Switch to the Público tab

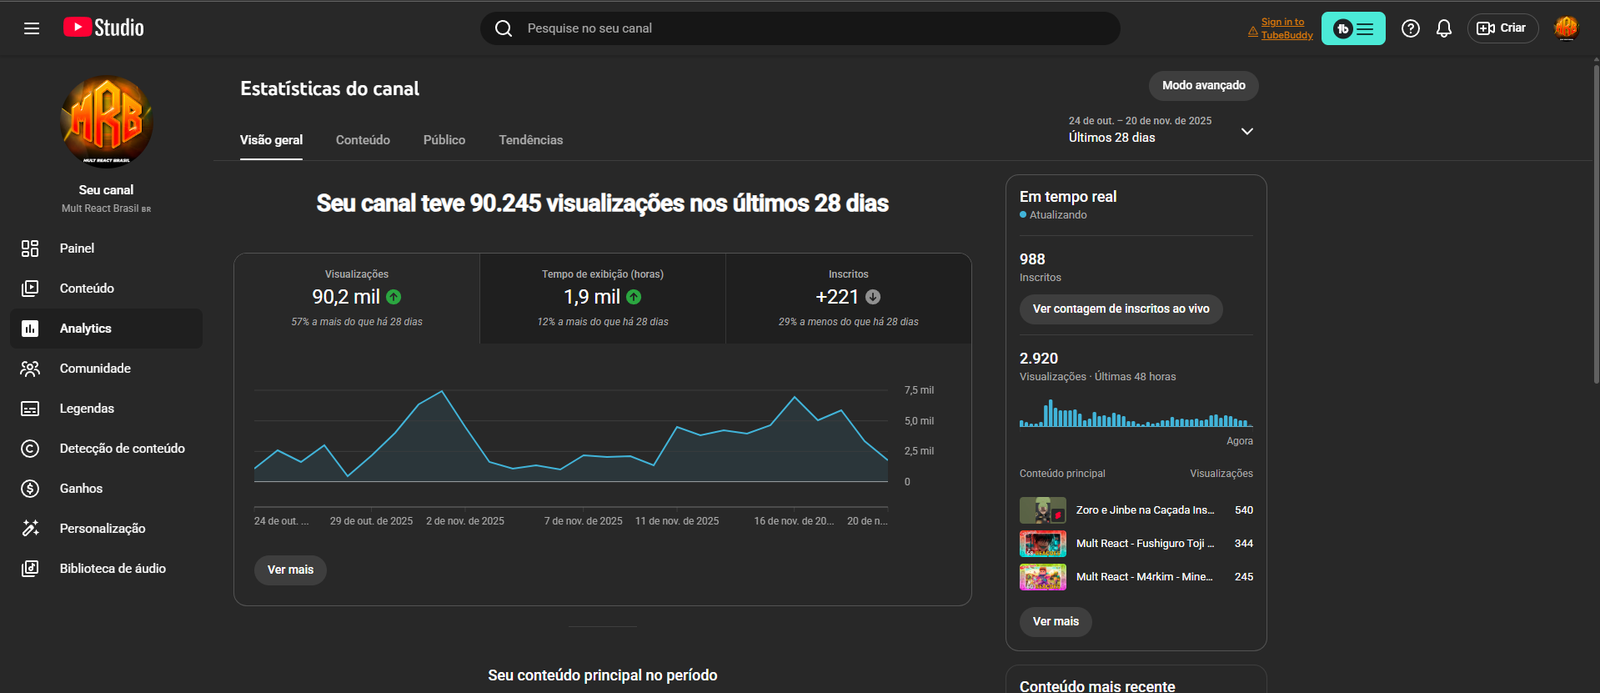(x=444, y=140)
